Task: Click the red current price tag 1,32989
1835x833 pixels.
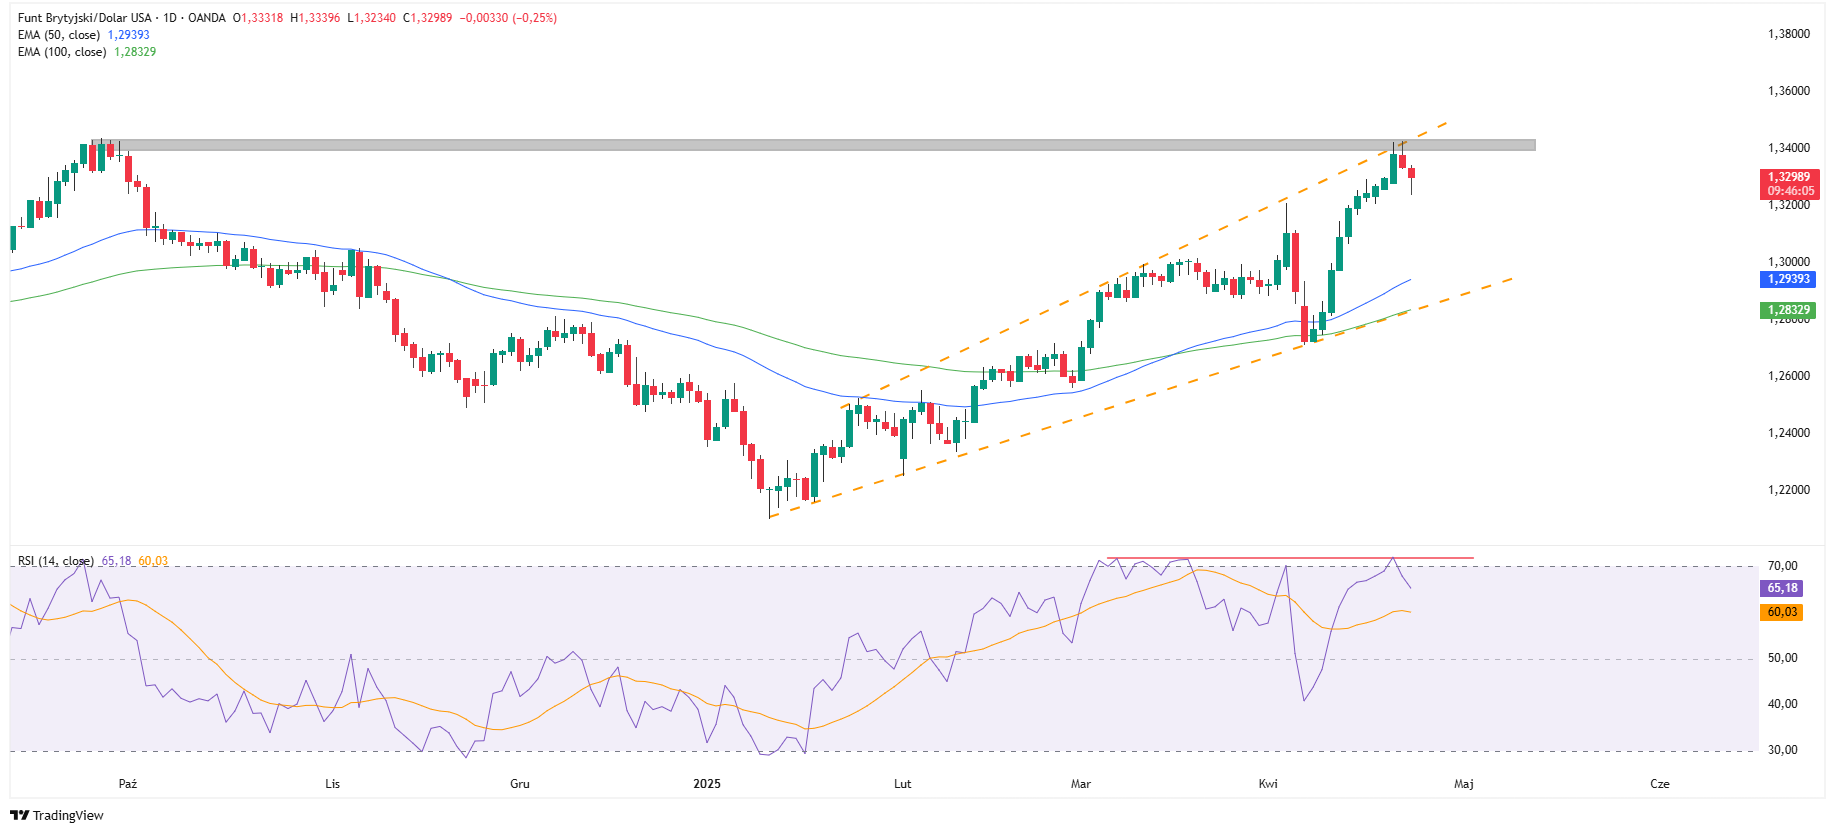Action: [1789, 177]
